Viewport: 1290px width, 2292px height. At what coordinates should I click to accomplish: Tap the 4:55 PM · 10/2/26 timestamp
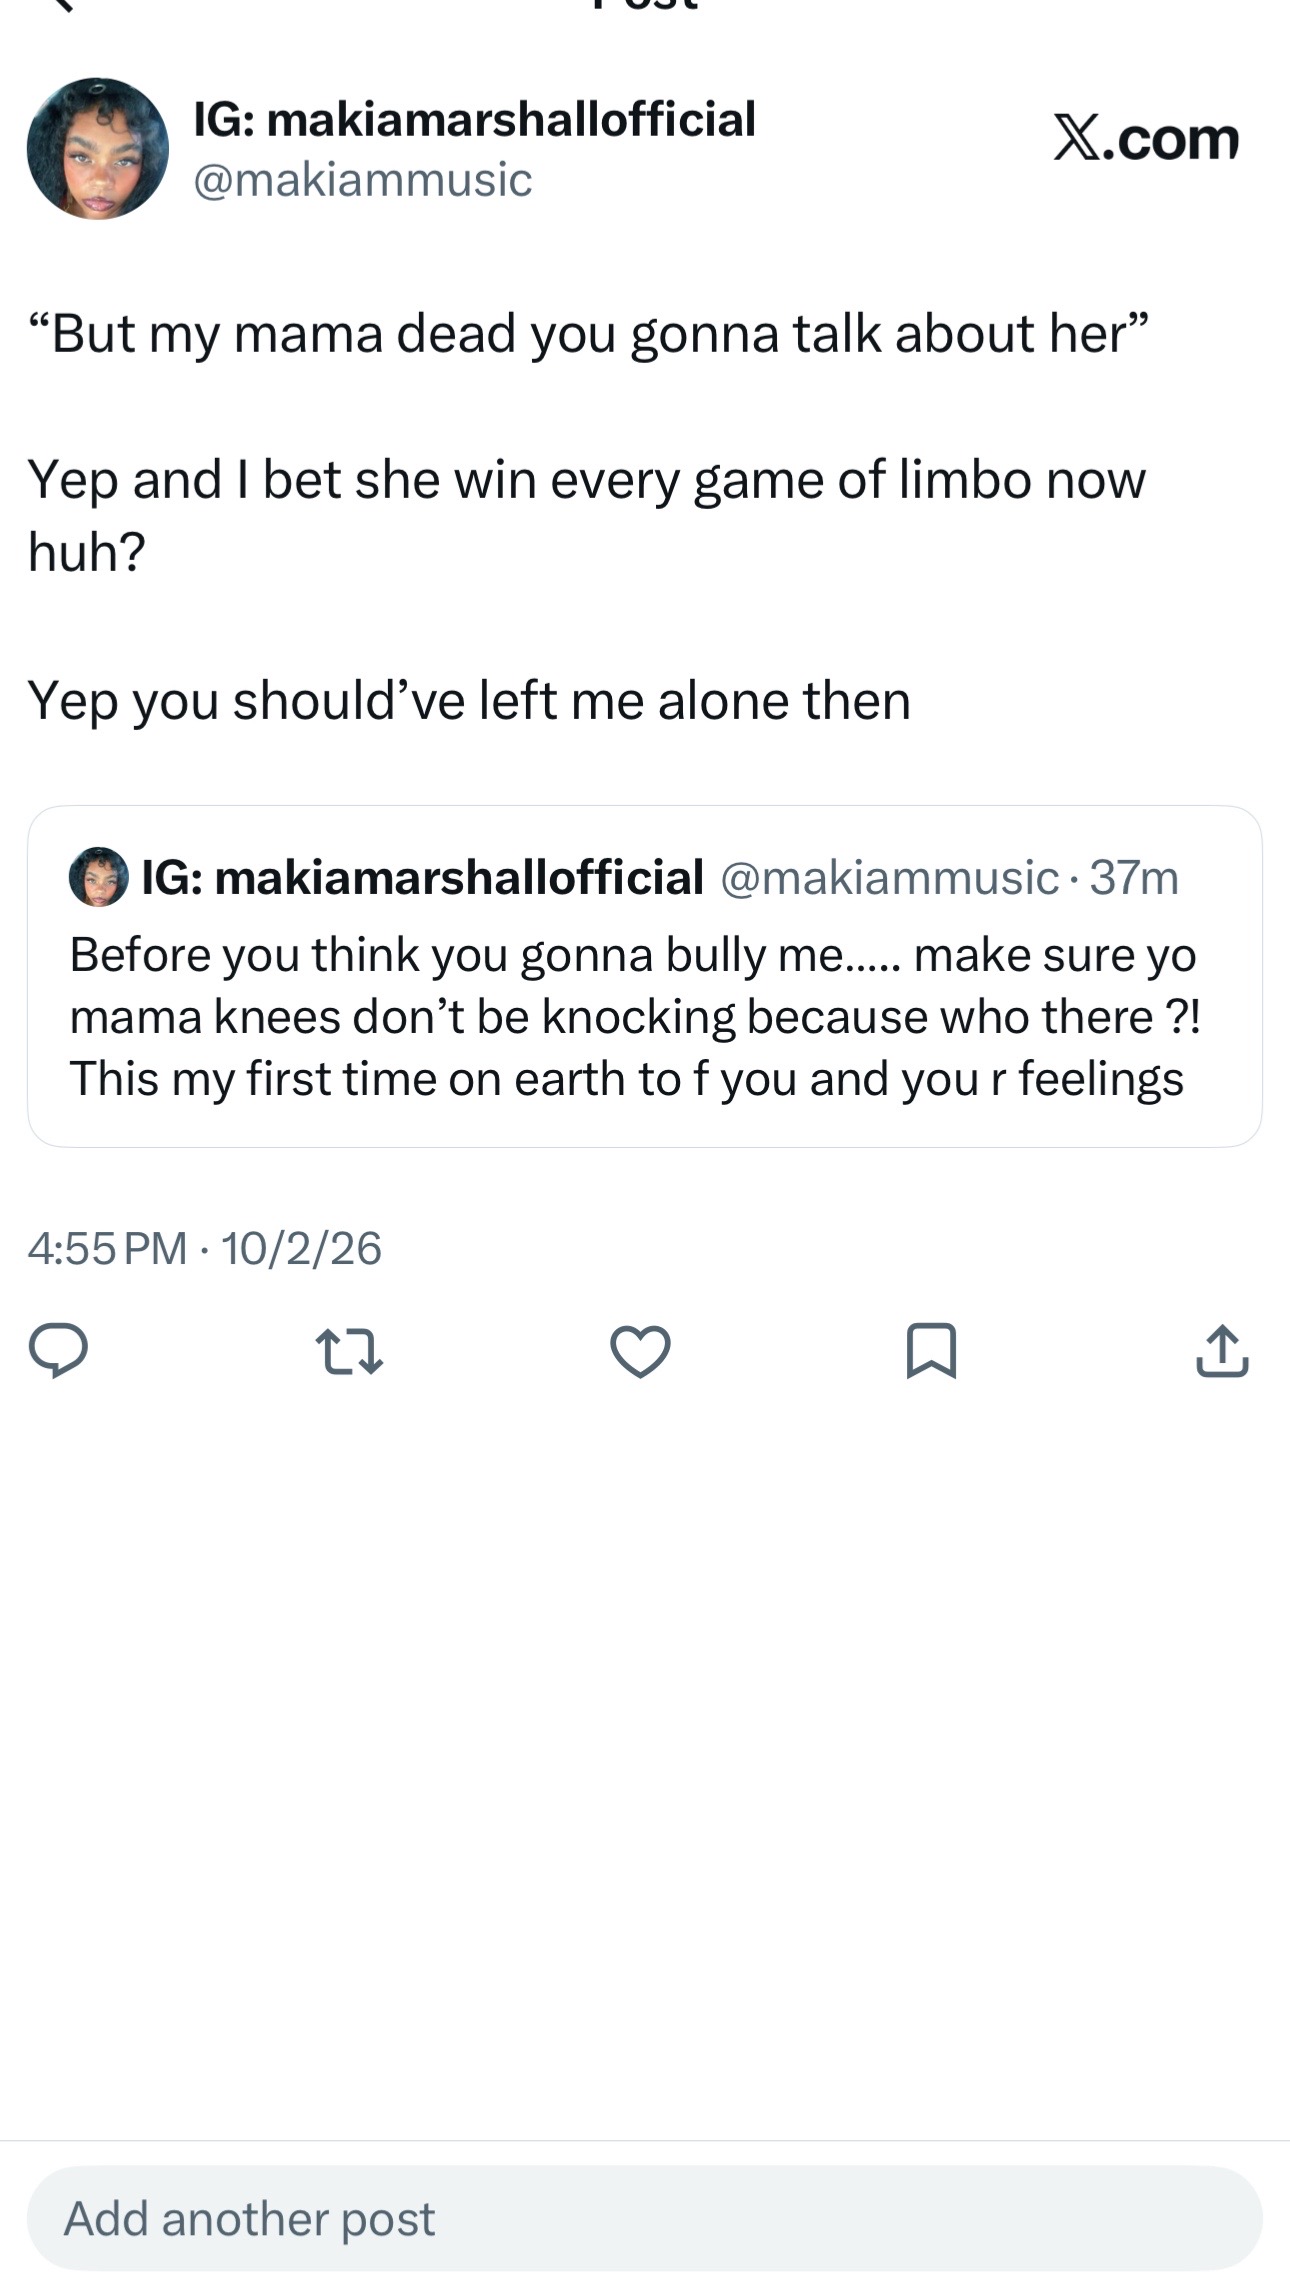(205, 1248)
